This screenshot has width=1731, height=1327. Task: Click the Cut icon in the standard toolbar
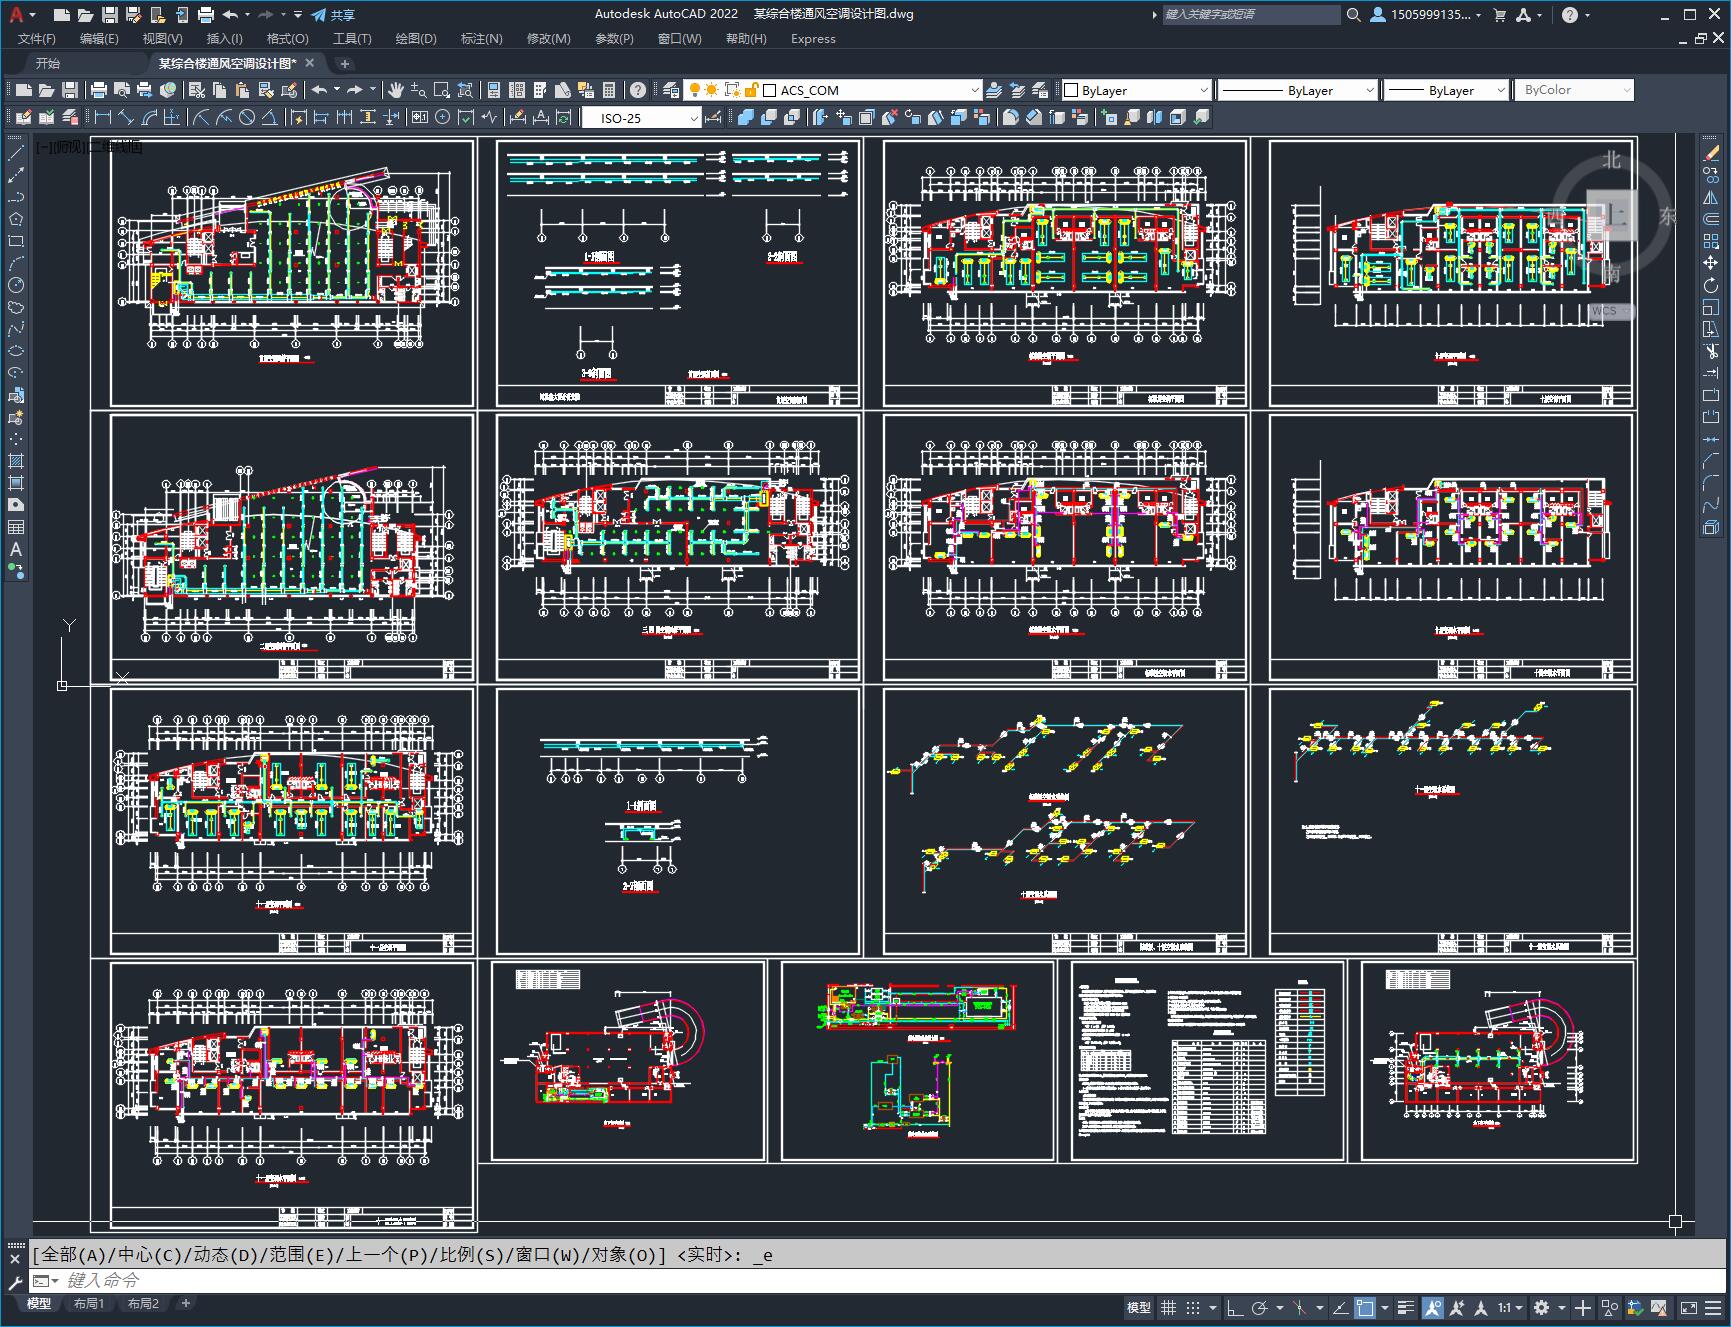196,90
